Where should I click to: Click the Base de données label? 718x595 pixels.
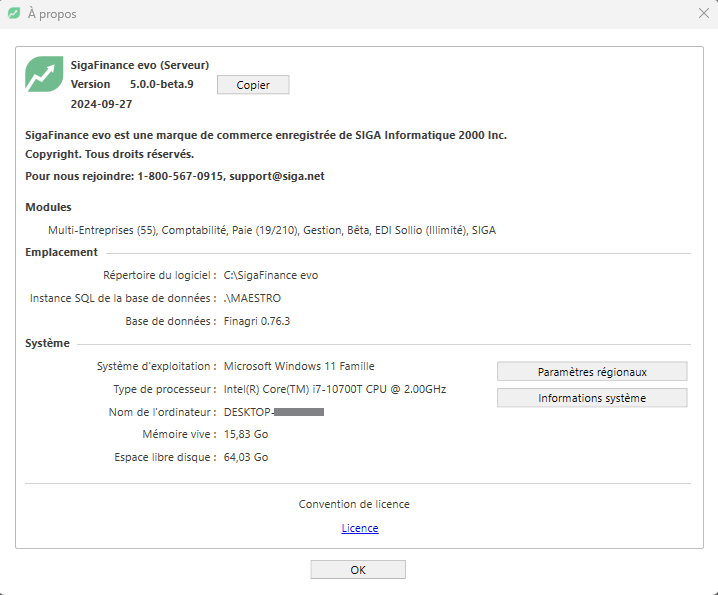(x=171, y=321)
